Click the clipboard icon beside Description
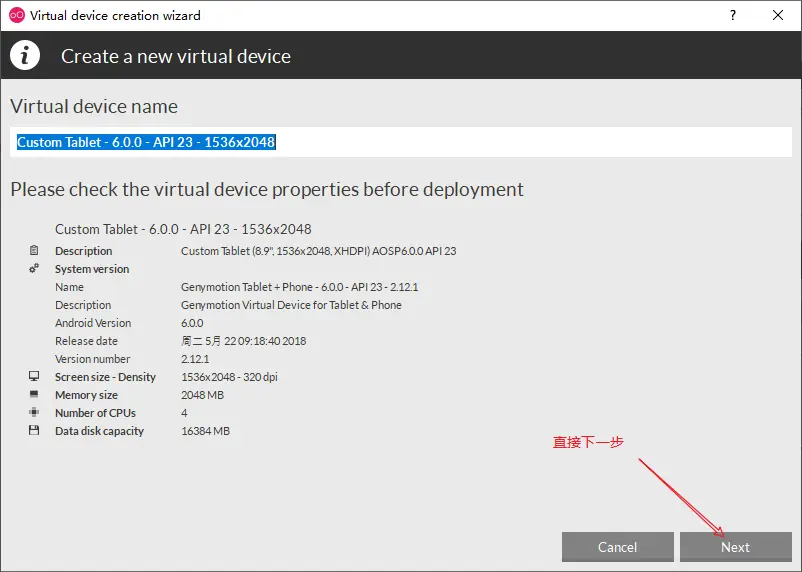This screenshot has width=802, height=572. (x=34, y=250)
